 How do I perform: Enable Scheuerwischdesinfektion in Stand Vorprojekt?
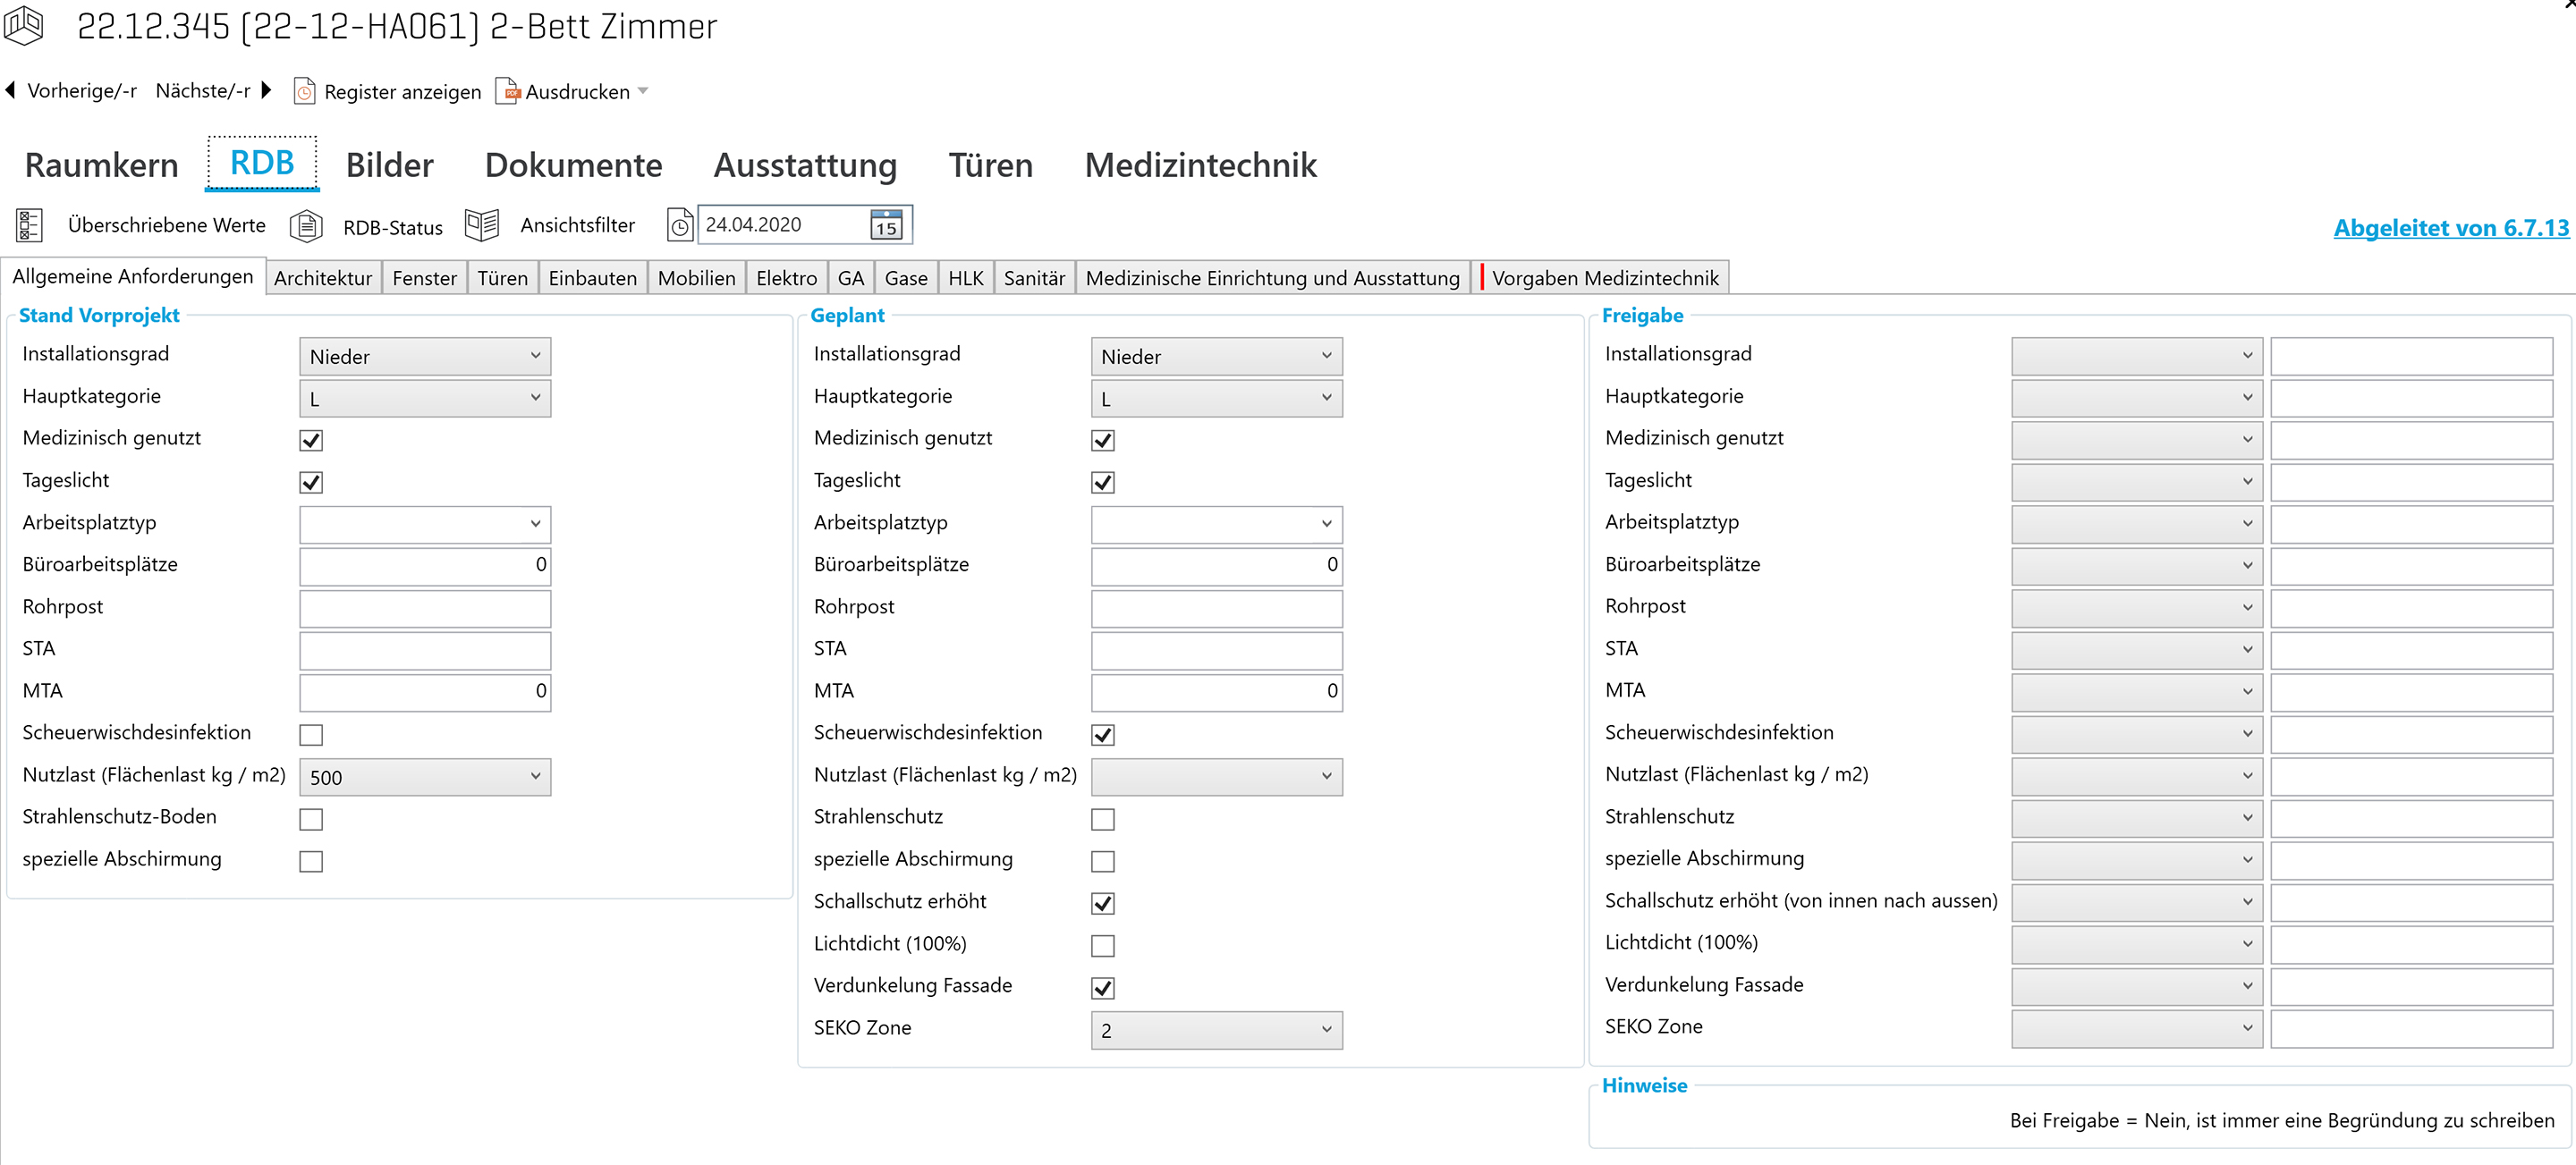tap(311, 735)
